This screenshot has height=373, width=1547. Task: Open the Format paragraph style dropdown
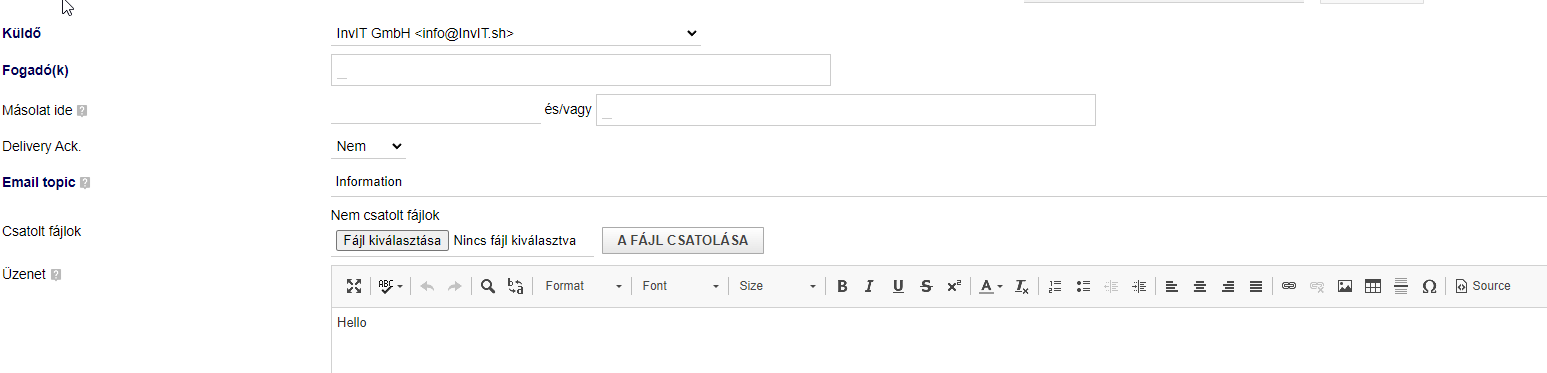583,286
